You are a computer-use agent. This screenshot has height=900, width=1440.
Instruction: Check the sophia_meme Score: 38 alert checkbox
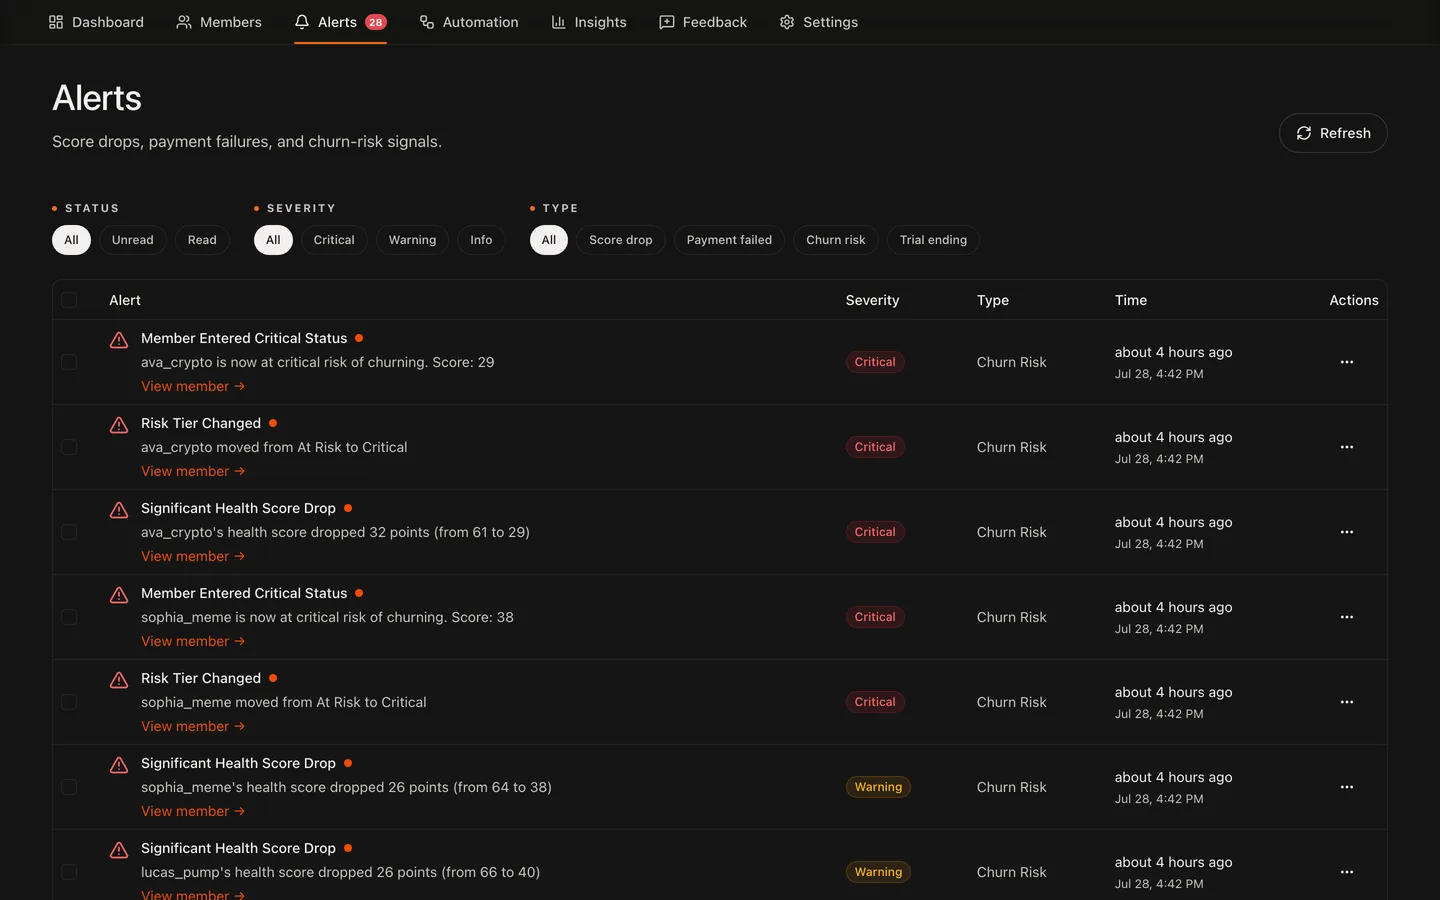click(69, 617)
